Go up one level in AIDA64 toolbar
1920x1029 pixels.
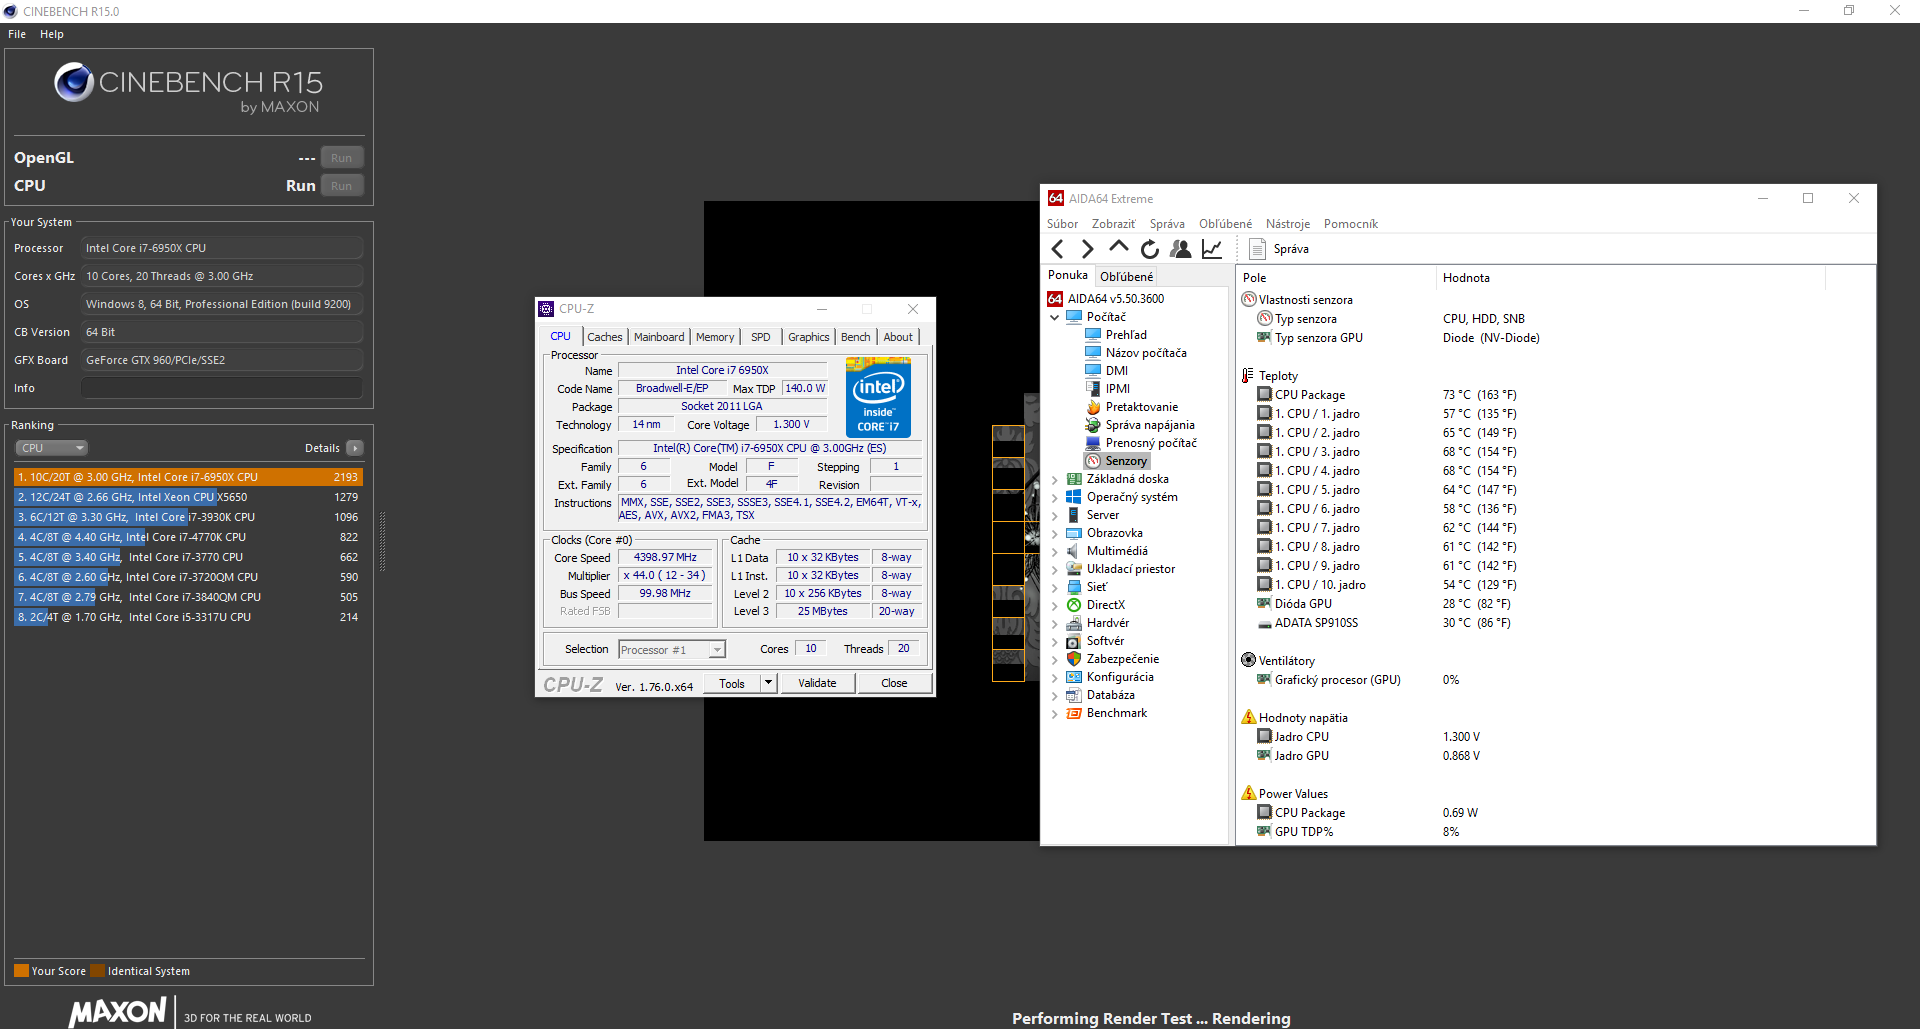click(x=1119, y=248)
